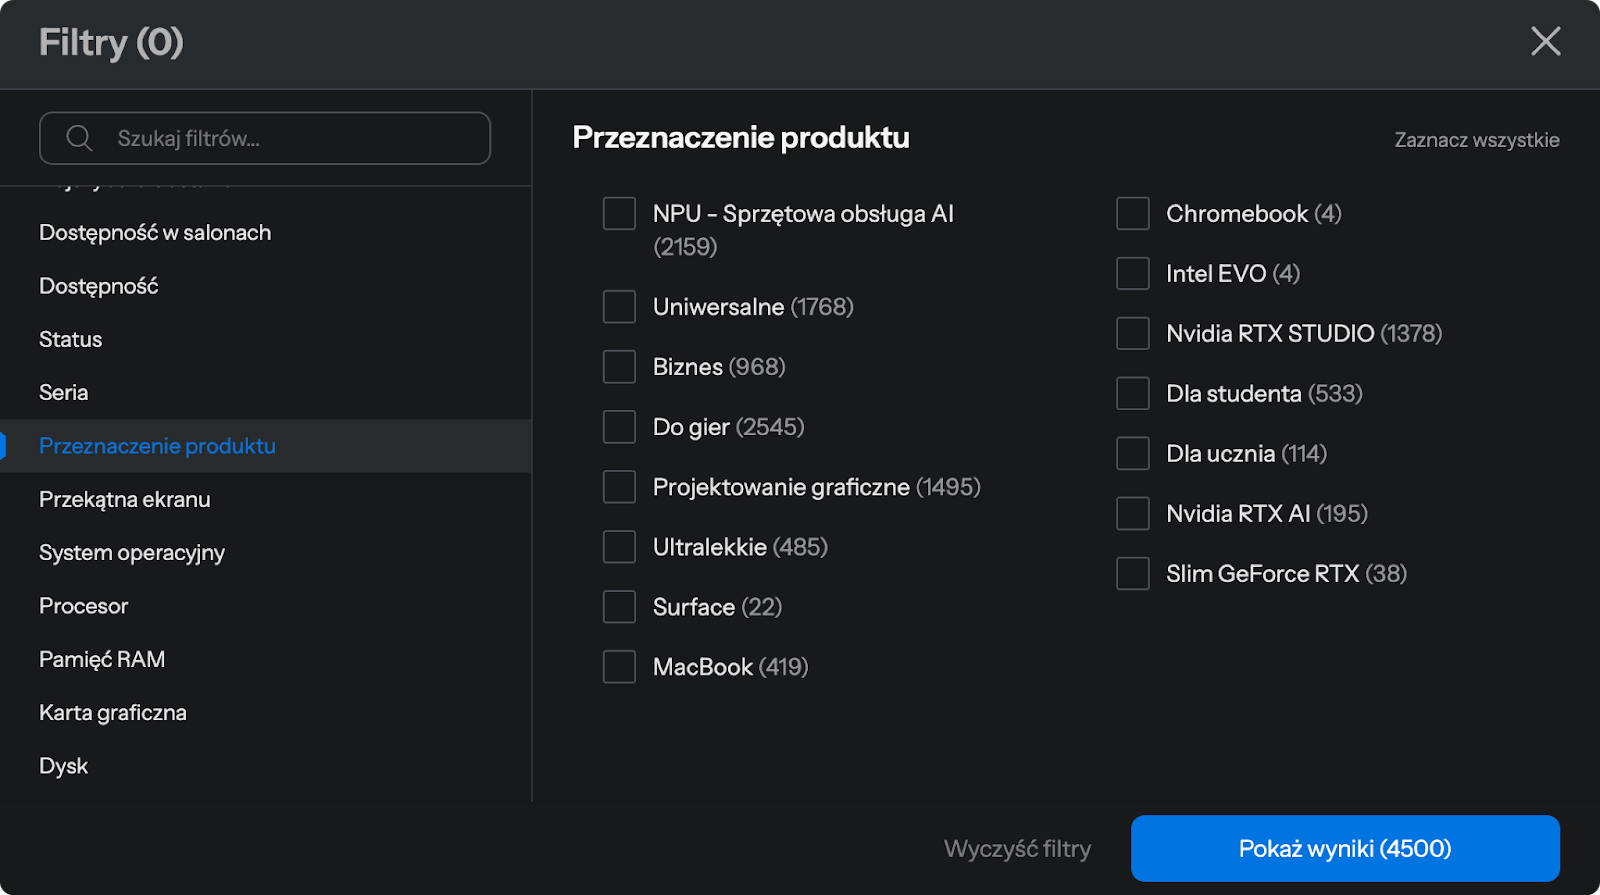Open Karta graficzna filters
This screenshot has width=1600, height=895.
coord(113,713)
